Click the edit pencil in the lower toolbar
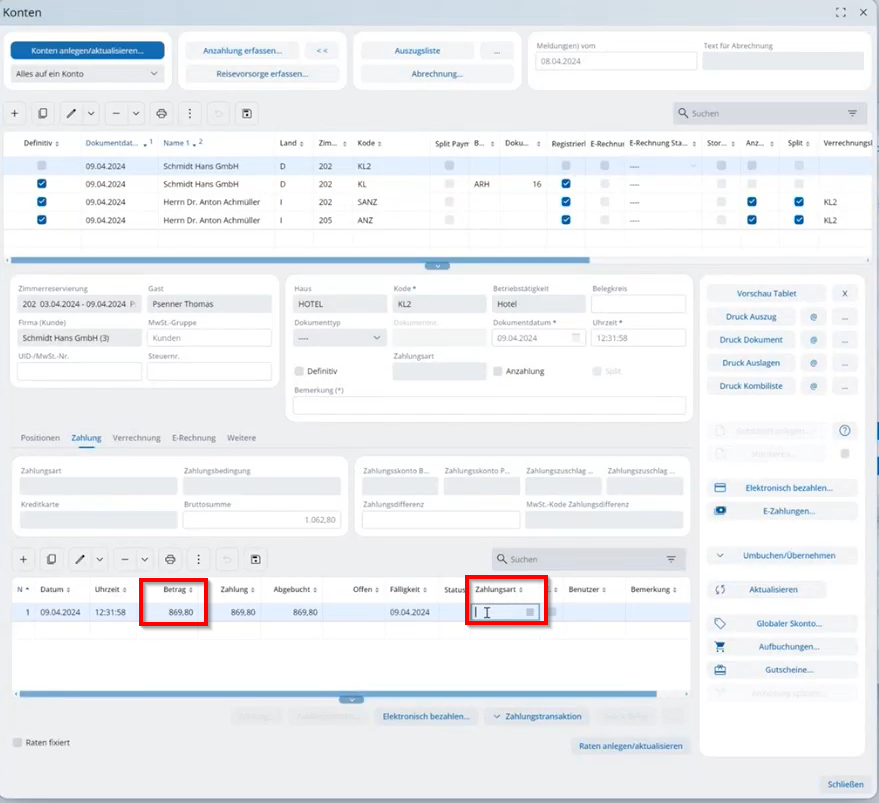879x803 pixels. (x=80, y=560)
